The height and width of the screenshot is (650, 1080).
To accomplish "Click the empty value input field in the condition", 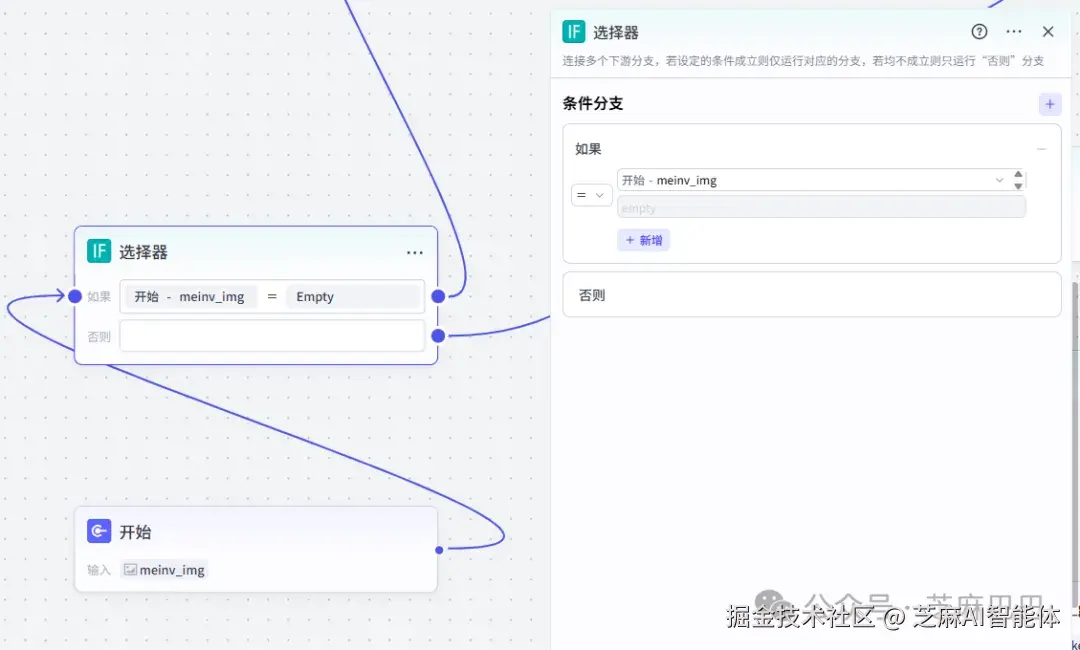I will pos(820,206).
